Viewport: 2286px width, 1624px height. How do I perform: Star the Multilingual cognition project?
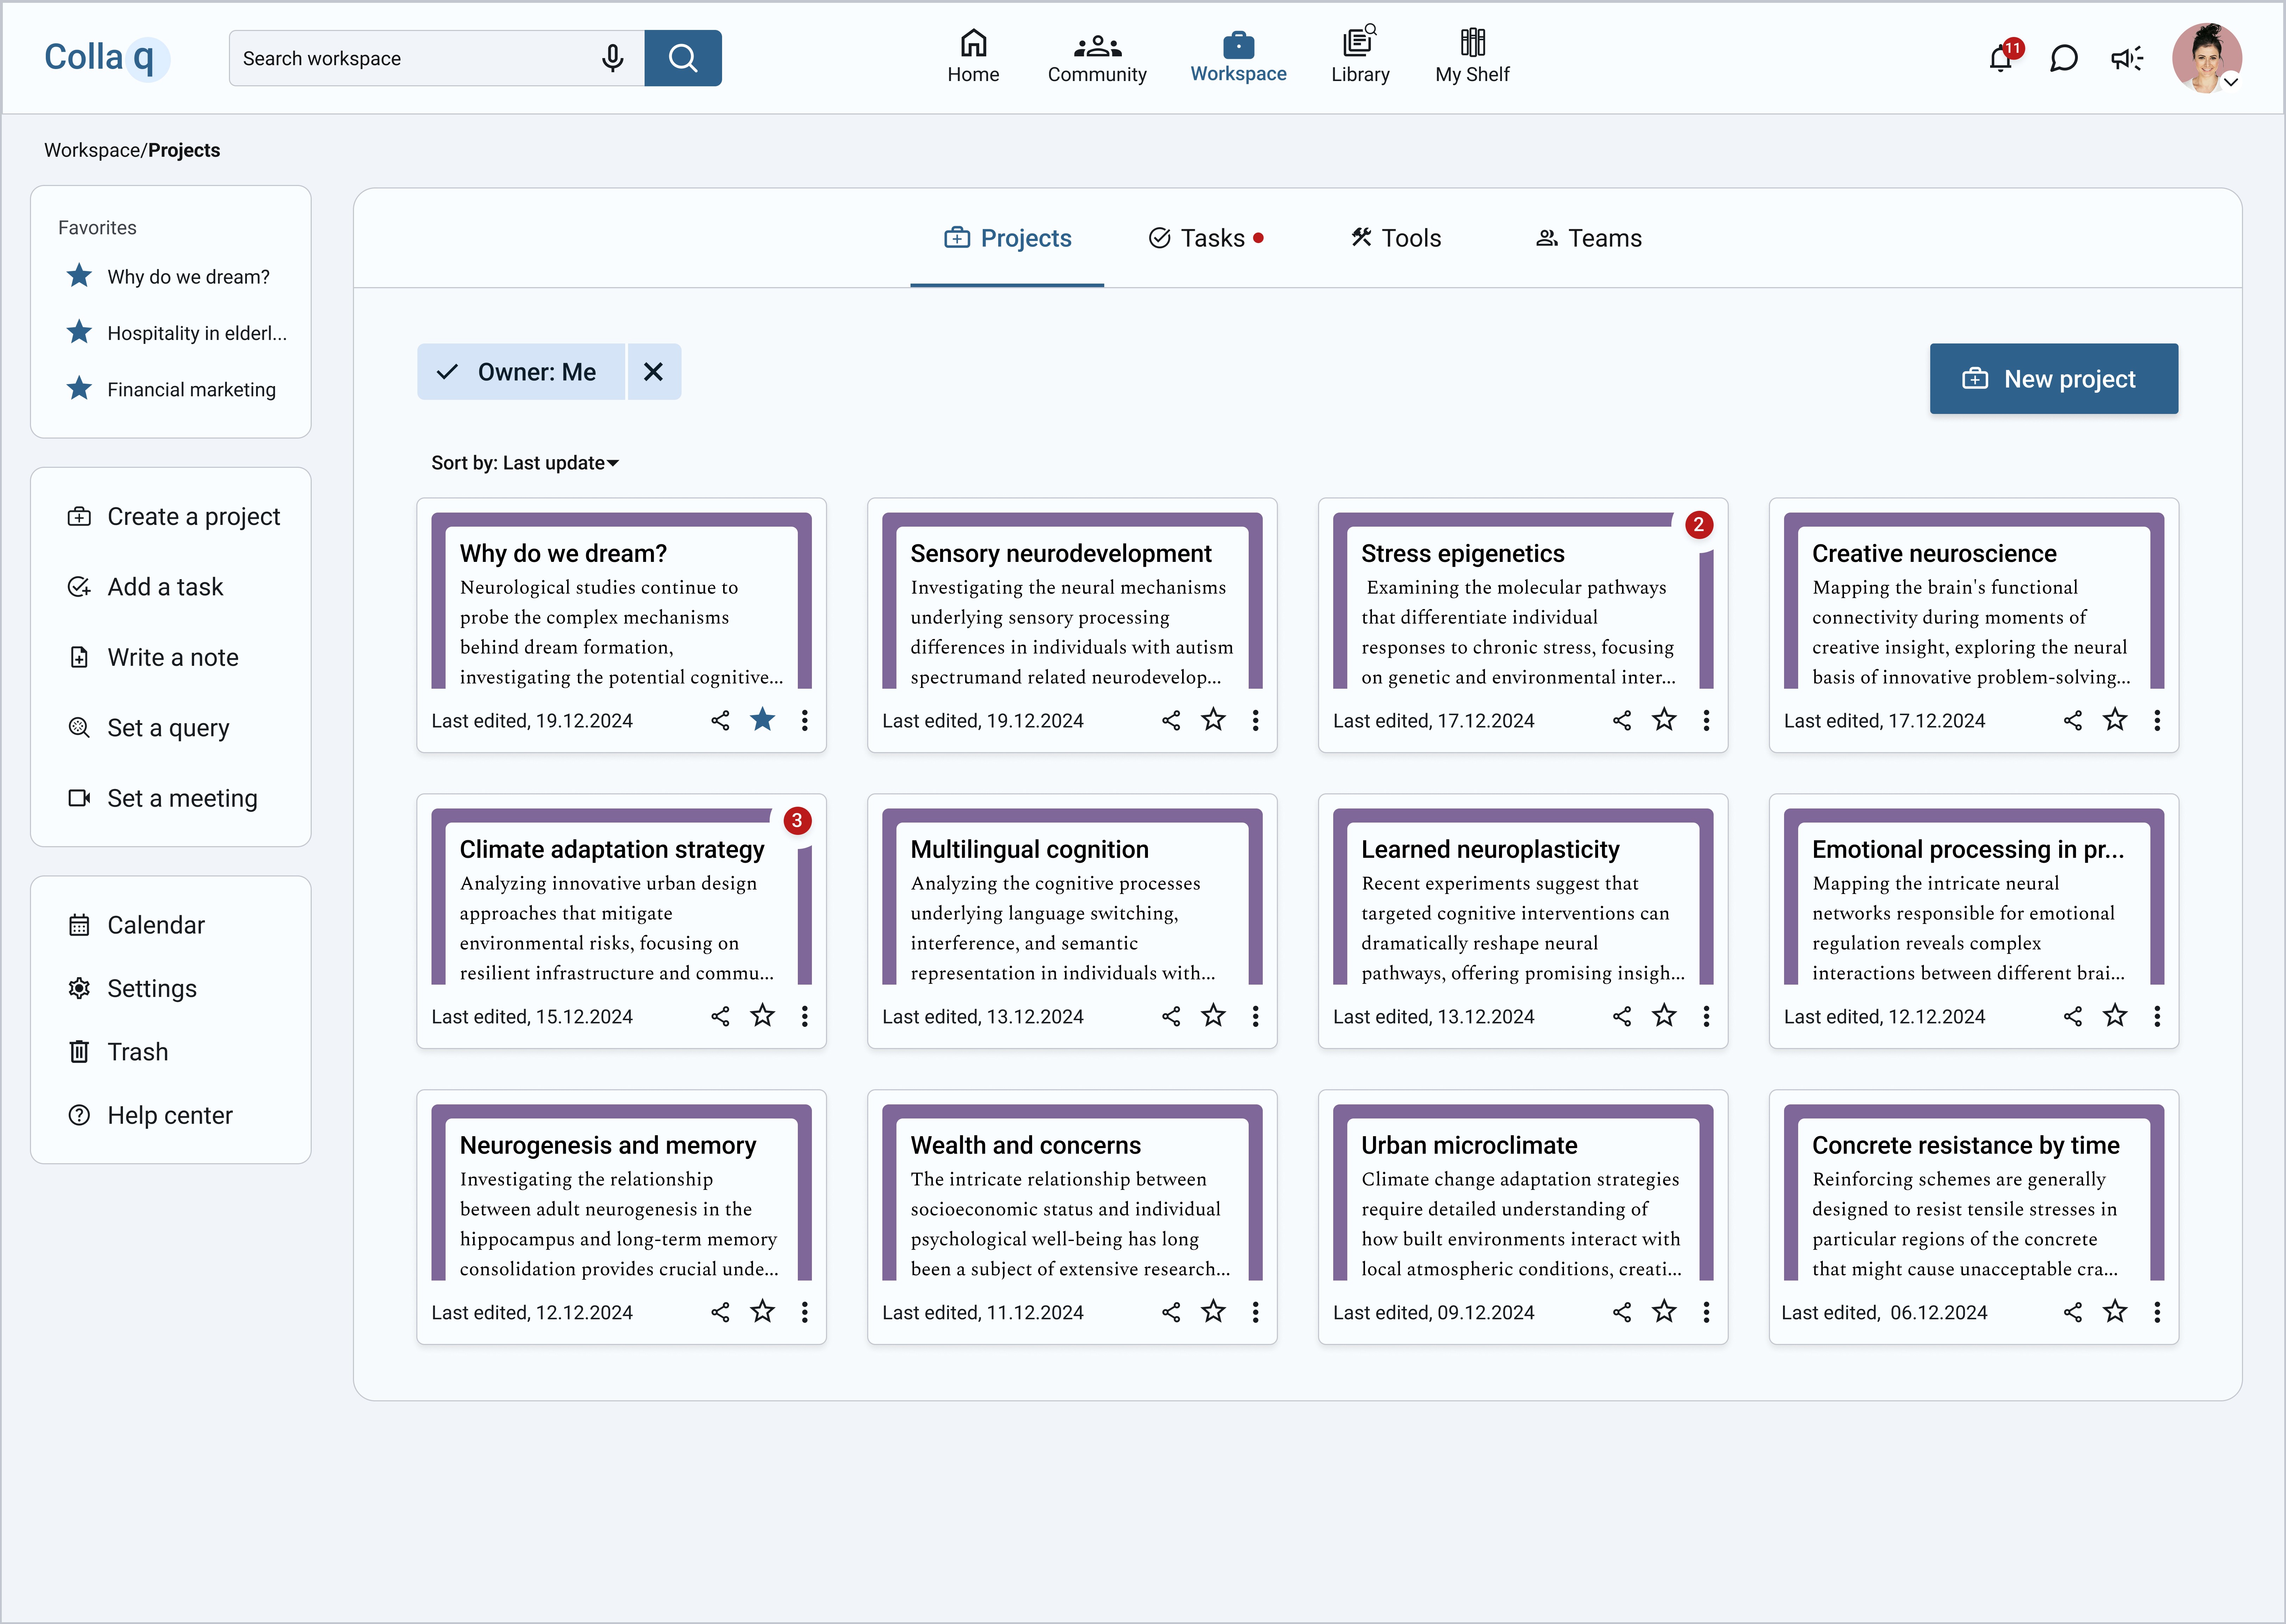pos(1213,1016)
